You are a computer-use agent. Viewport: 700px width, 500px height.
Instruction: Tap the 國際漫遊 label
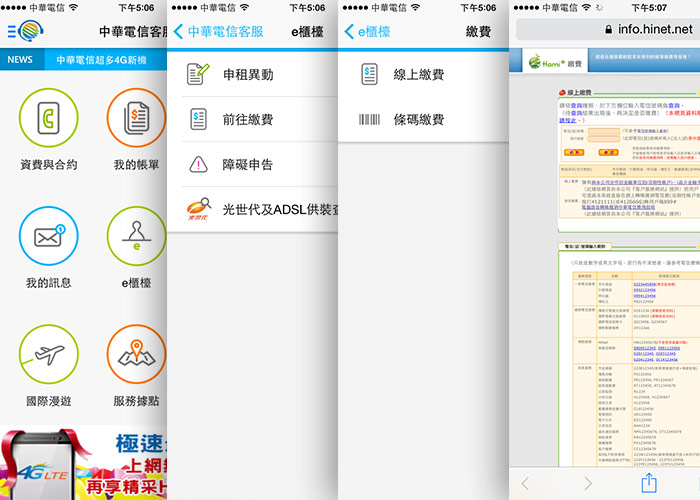(49, 401)
